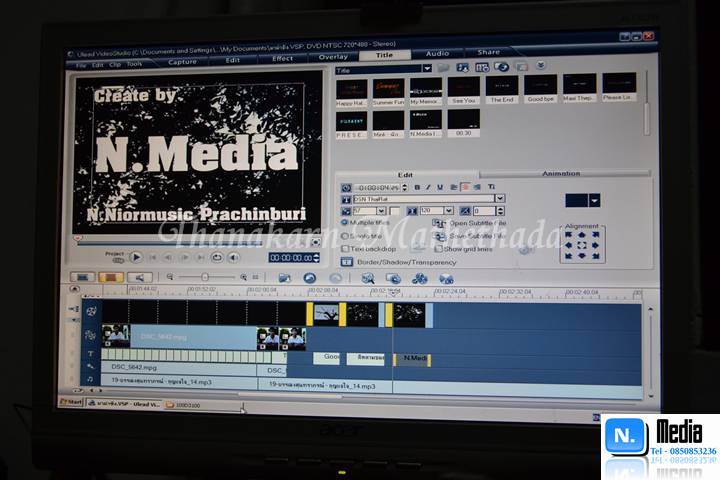This screenshot has width=720, height=480.
Task: Expand the library options chevron icon
Action: point(541,65)
